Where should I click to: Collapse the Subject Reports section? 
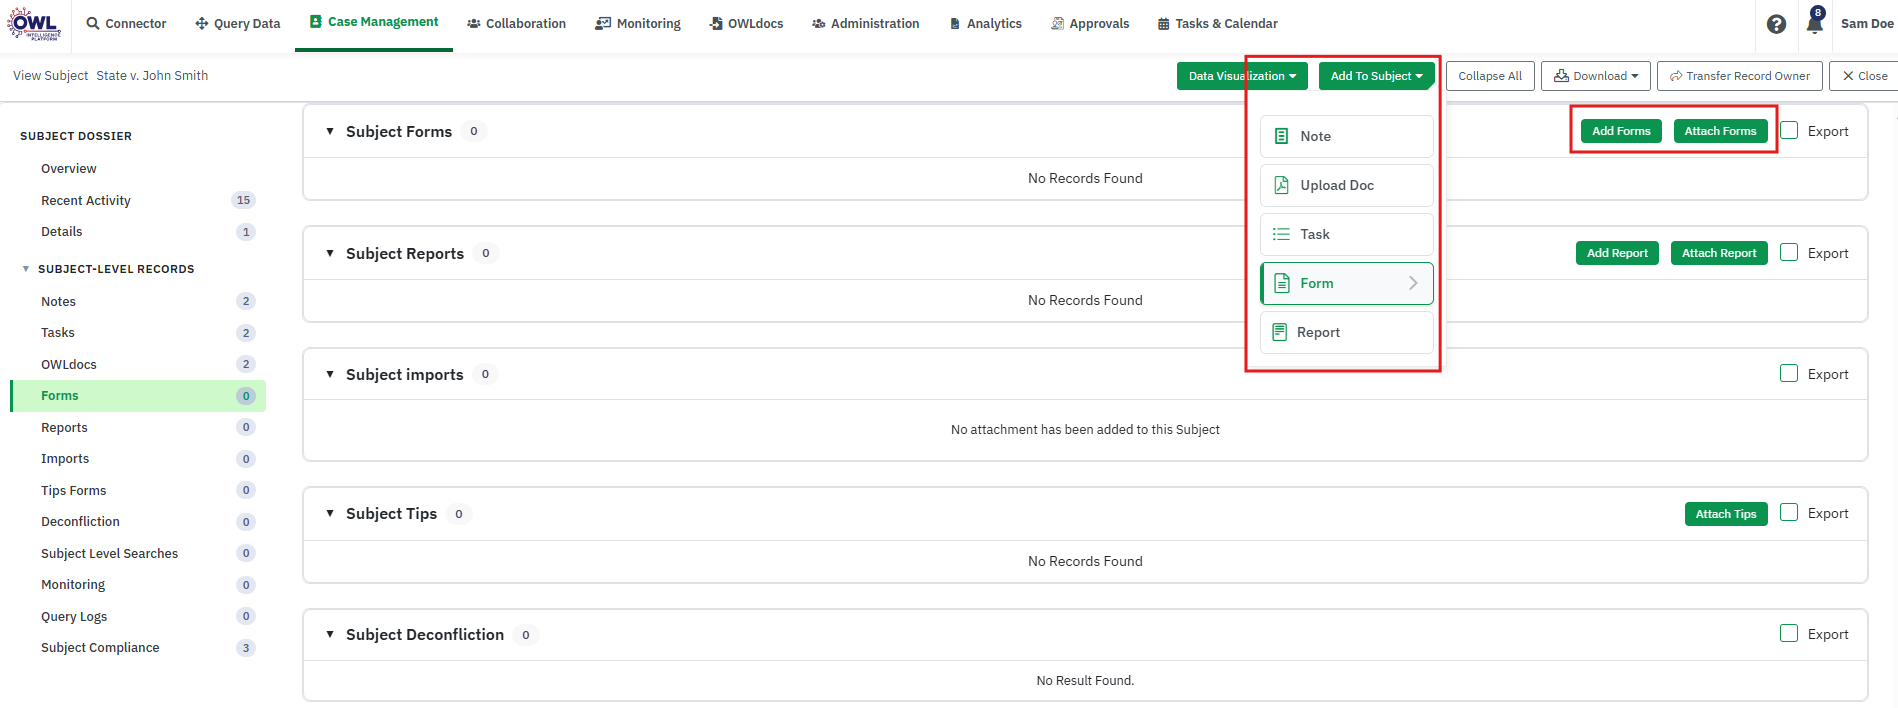click(x=330, y=253)
